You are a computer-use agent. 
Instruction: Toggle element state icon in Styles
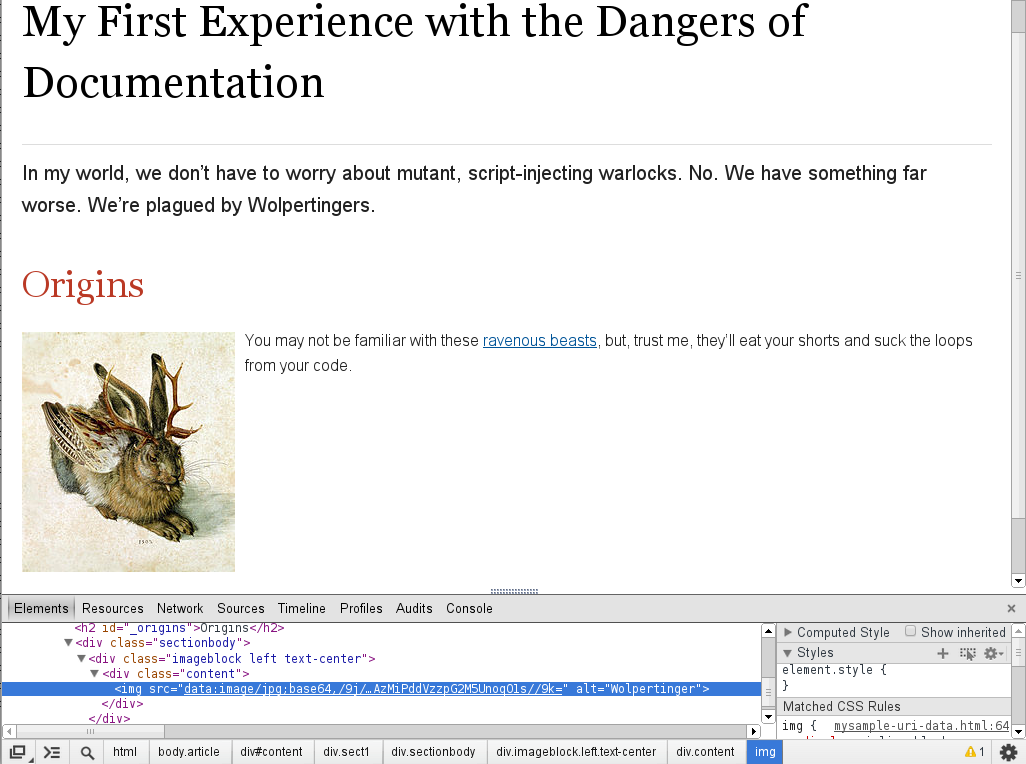tap(967, 653)
